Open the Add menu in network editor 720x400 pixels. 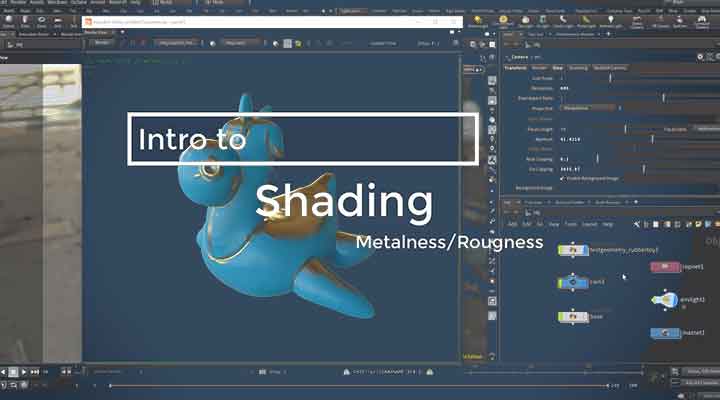pyautogui.click(x=512, y=225)
